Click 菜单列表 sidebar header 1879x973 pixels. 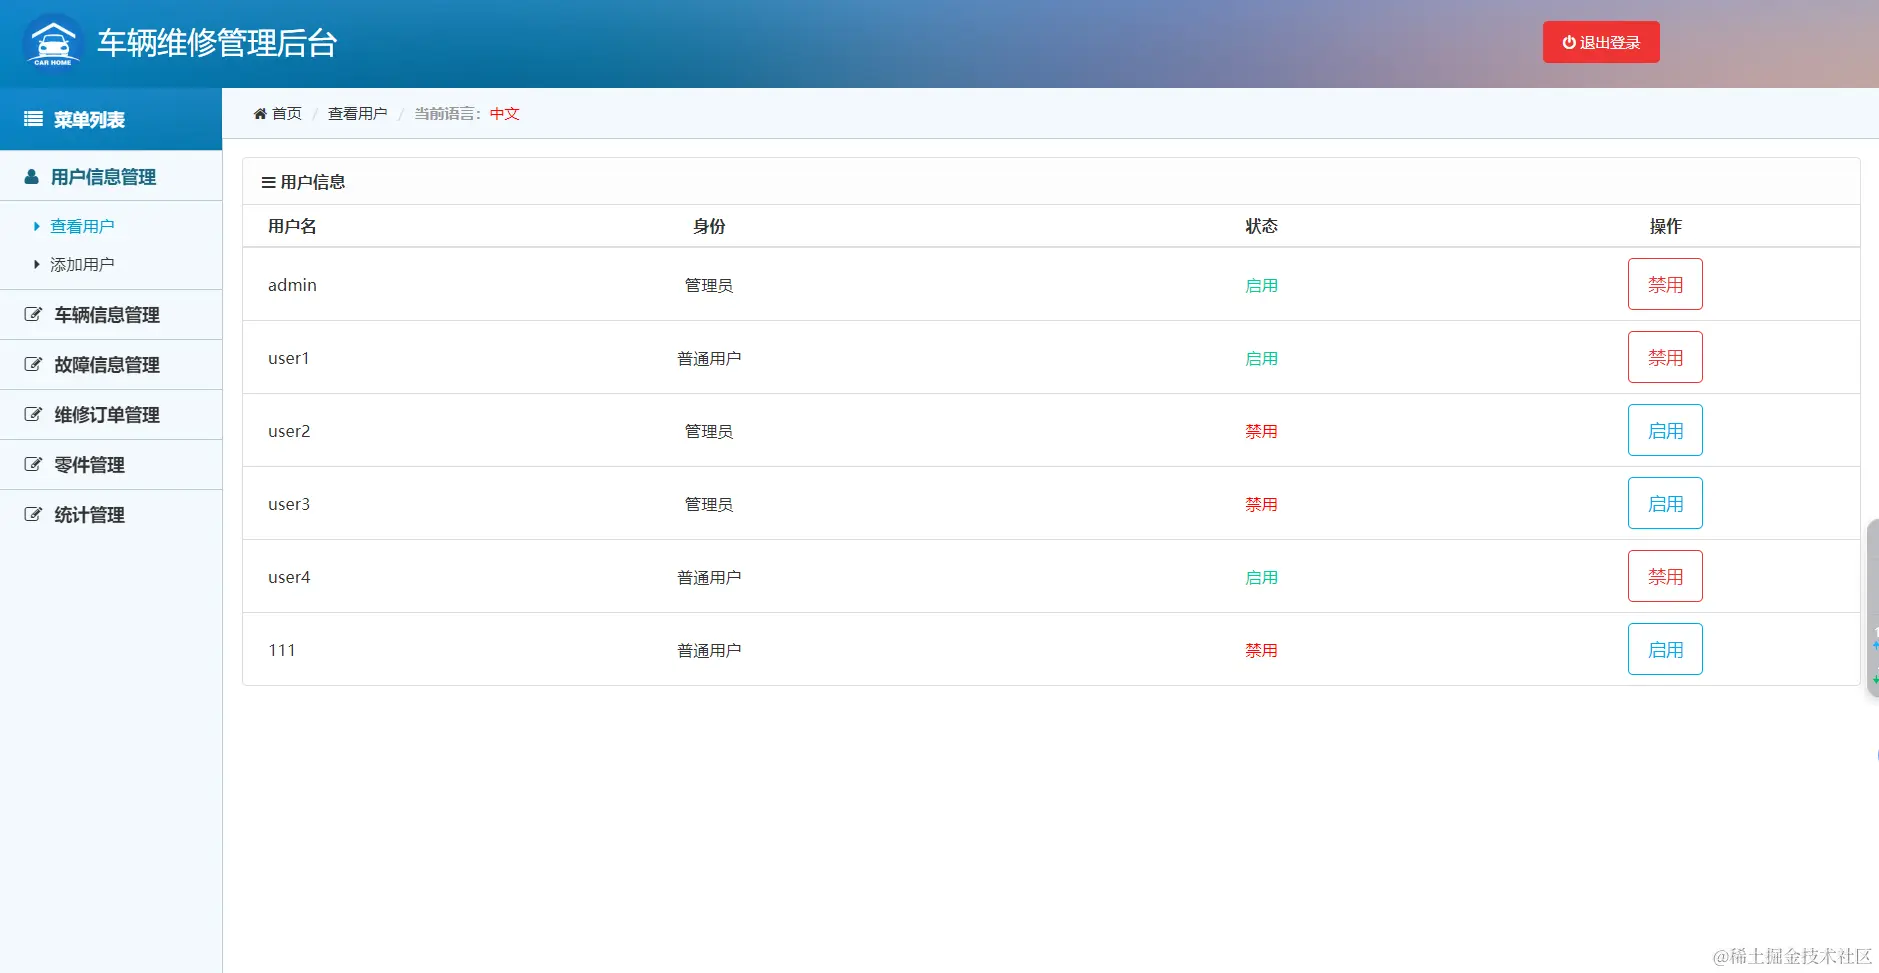click(111, 119)
